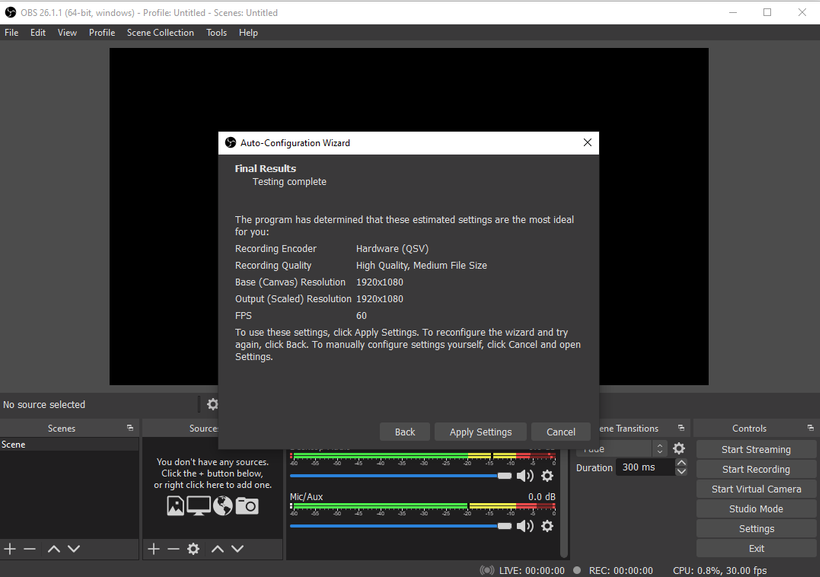Add a Video Capture Device via camera icon
This screenshot has height=577, width=820.
246,505
